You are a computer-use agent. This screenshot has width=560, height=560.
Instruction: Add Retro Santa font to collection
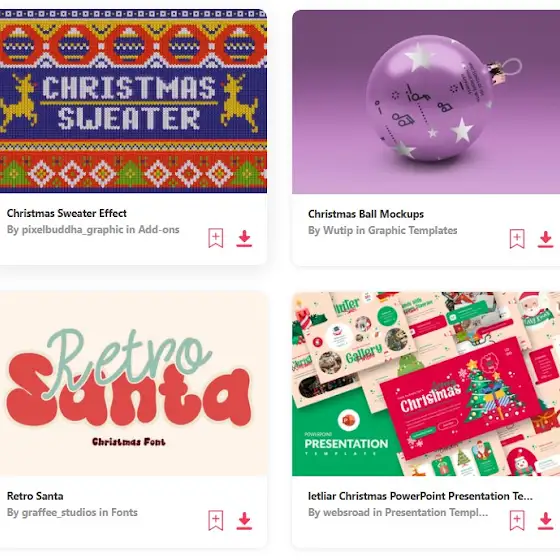[216, 520]
